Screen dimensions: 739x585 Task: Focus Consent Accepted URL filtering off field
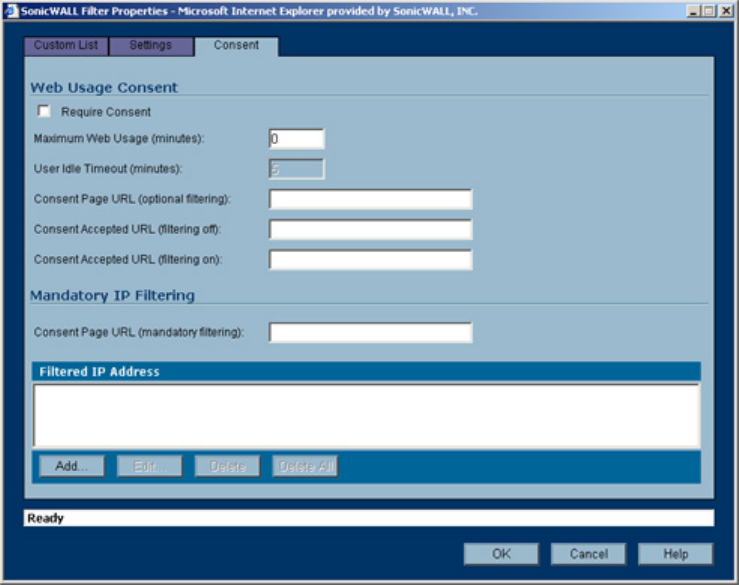(x=370, y=230)
